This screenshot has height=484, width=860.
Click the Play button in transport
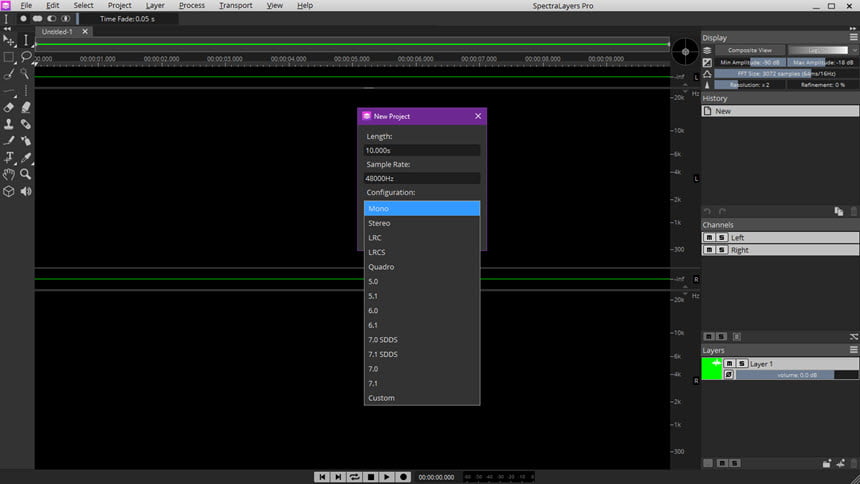[387, 477]
